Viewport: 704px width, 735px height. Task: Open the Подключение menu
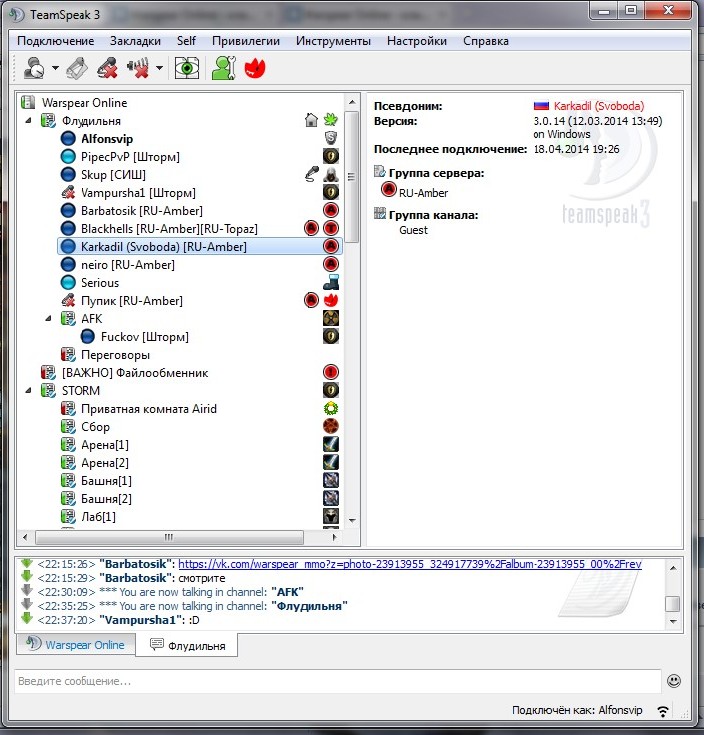[56, 41]
